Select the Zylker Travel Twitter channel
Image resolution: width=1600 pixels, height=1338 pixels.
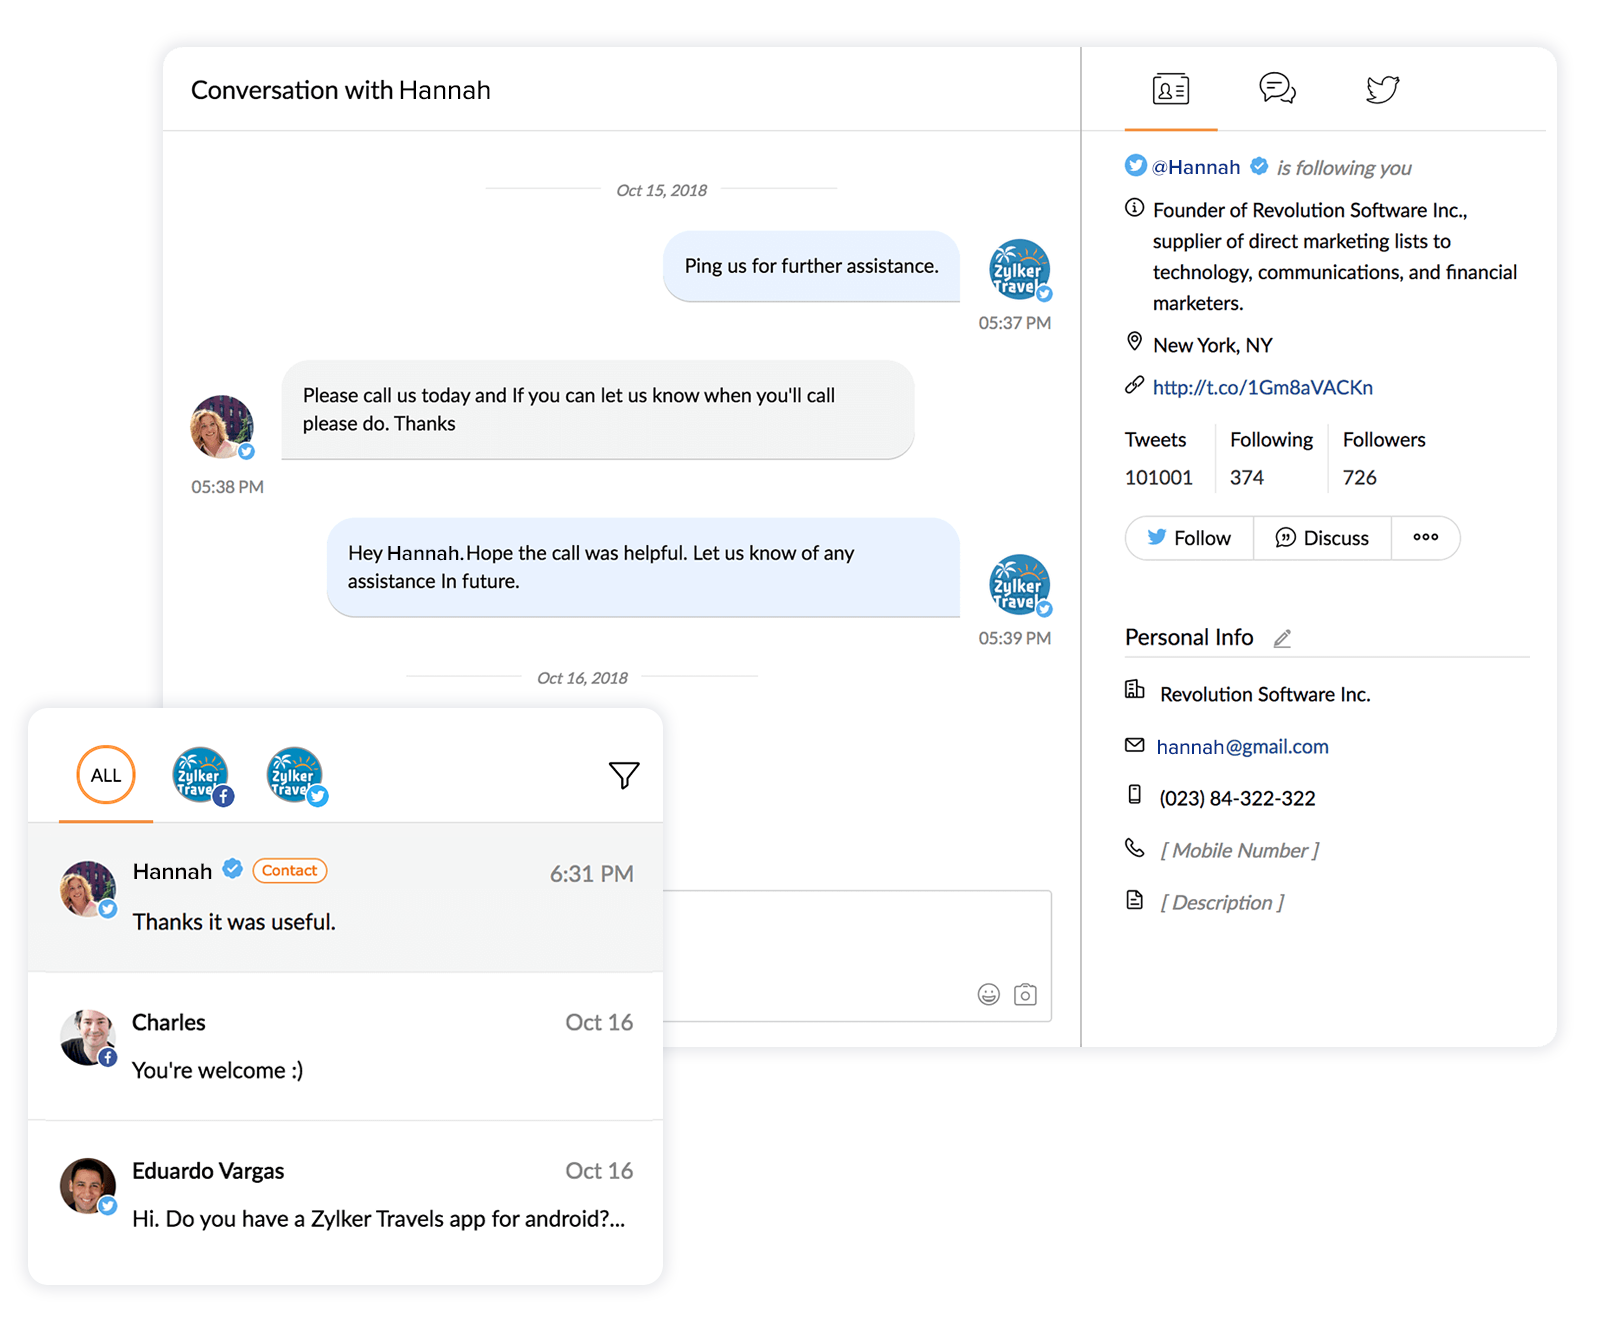point(295,776)
